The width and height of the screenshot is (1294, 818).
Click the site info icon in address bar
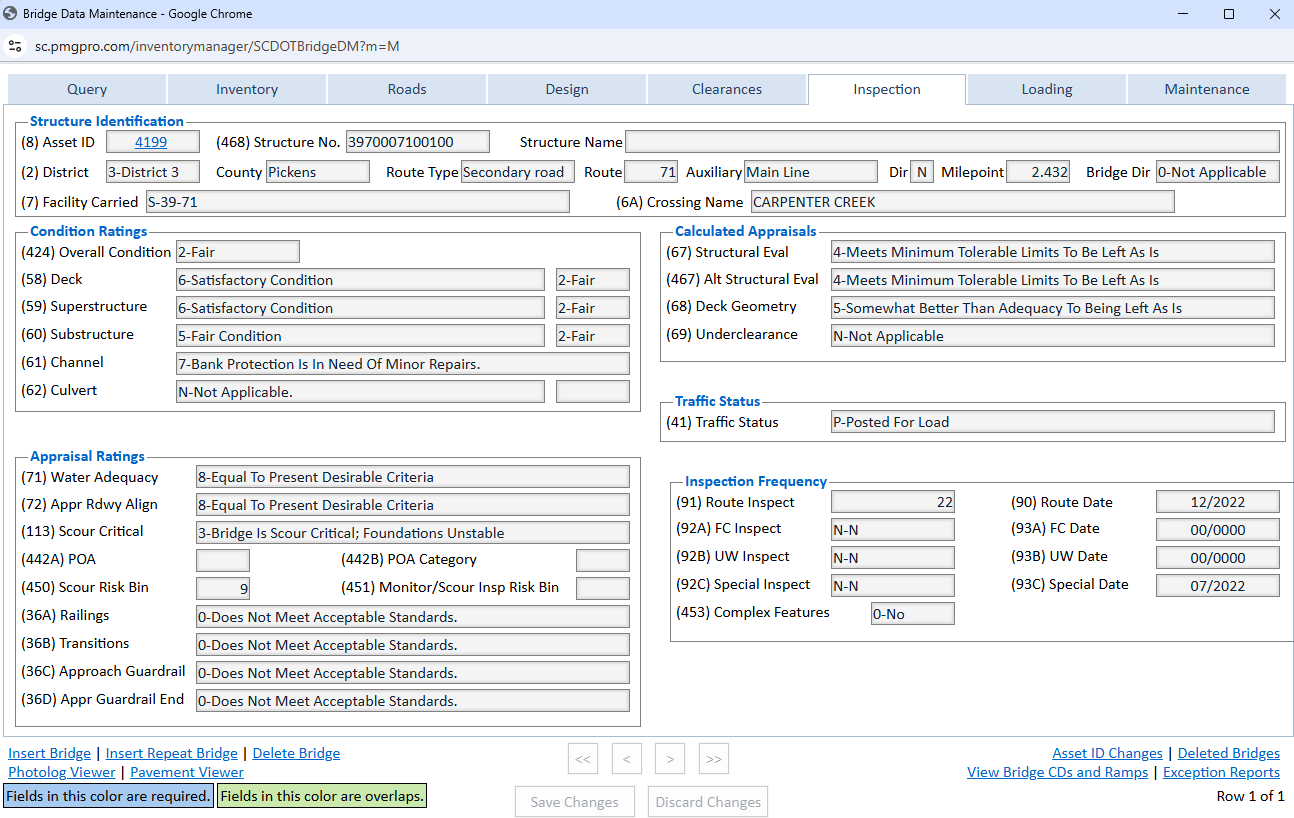click(15, 46)
